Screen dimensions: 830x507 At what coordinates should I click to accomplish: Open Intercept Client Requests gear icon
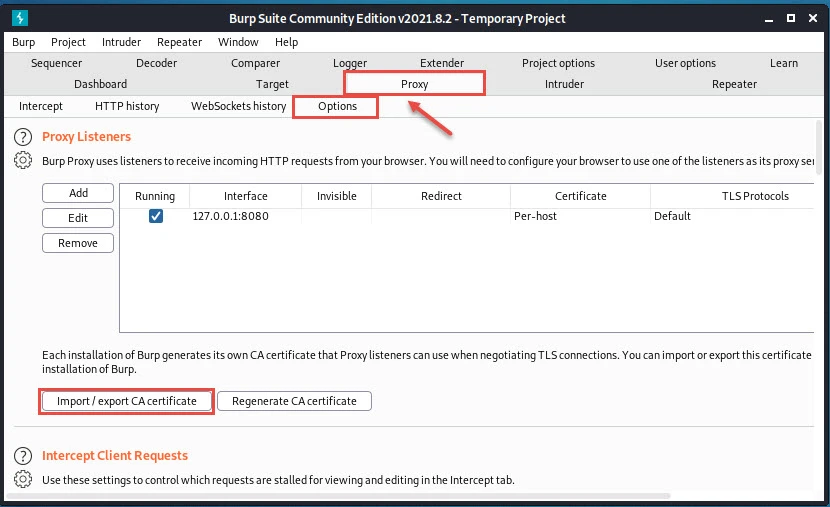click(x=23, y=479)
